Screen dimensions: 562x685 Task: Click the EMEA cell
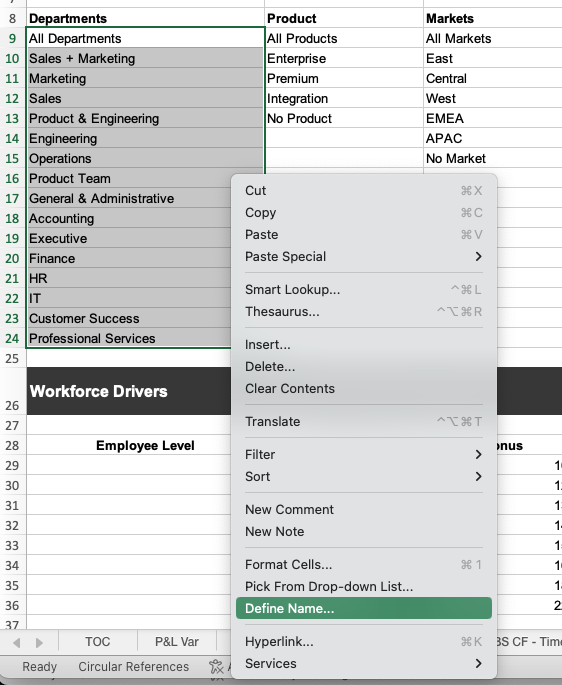coord(493,118)
